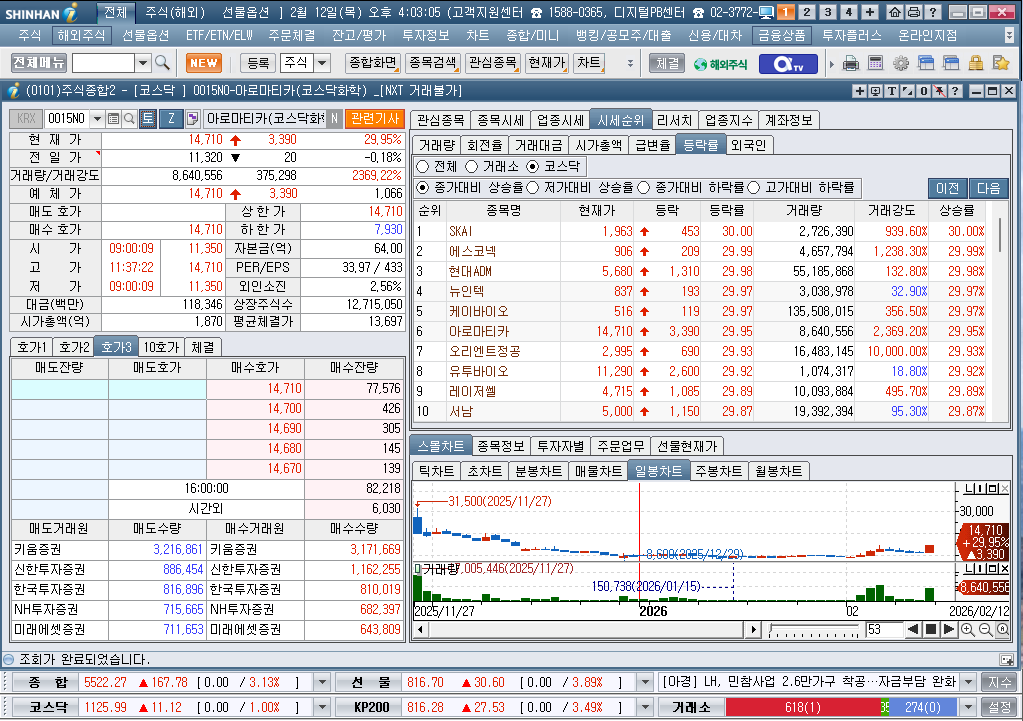
Task: Click the 관련기사 orange button
Action: 374,119
